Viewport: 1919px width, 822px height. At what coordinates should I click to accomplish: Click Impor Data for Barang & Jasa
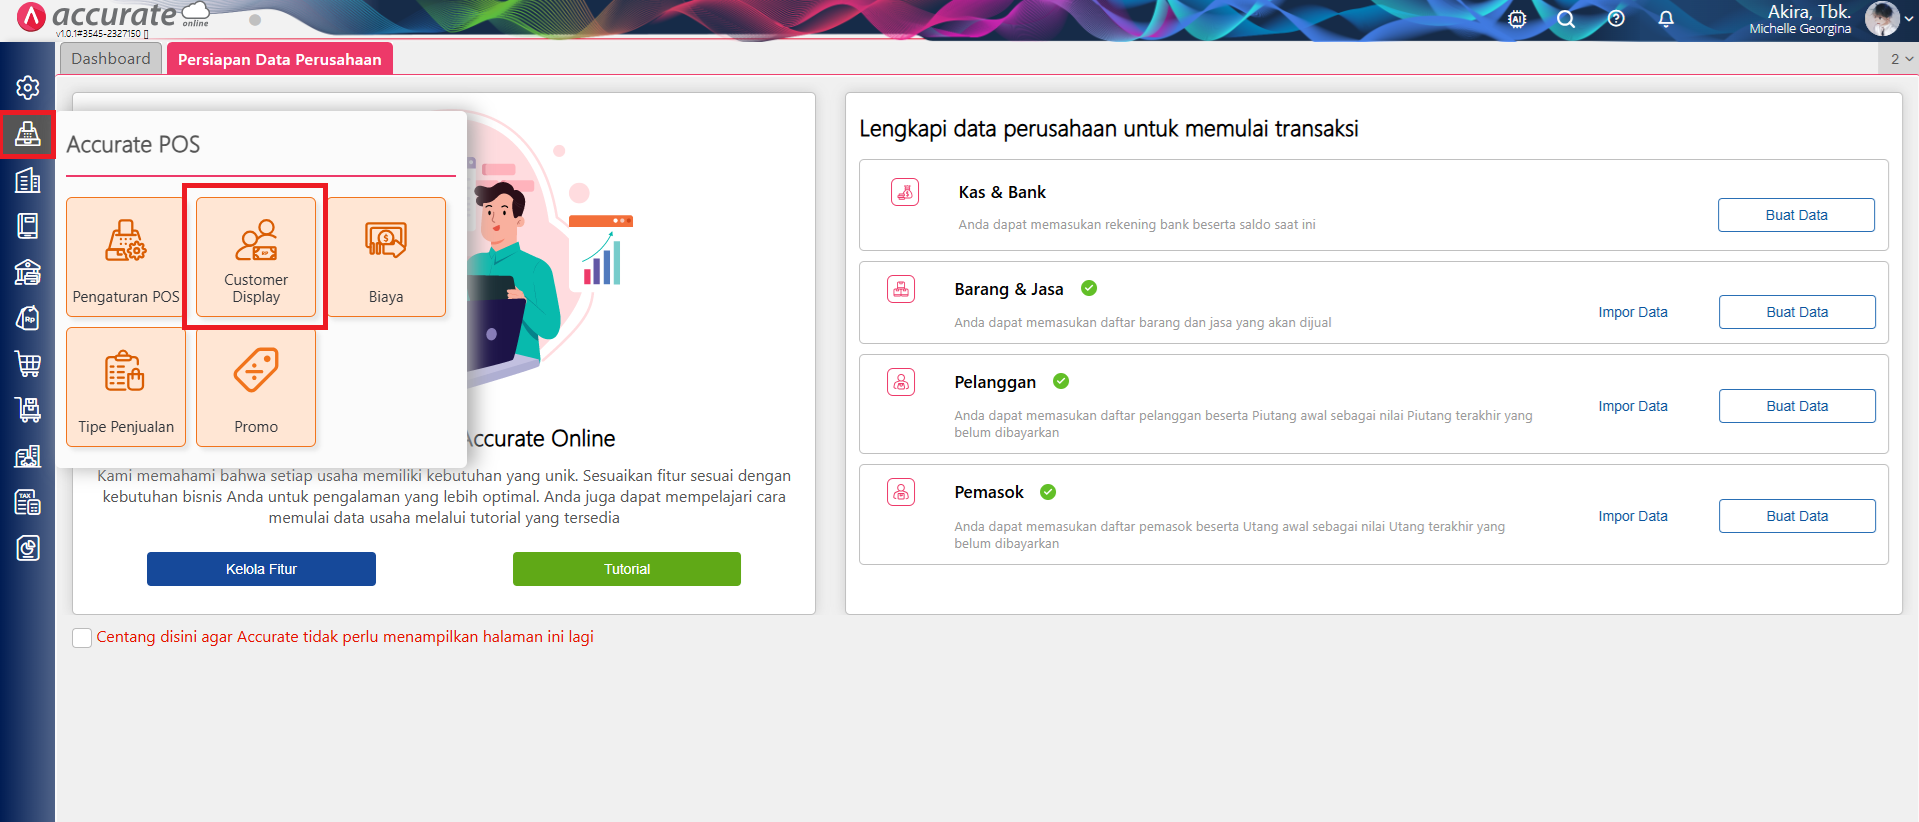1632,312
